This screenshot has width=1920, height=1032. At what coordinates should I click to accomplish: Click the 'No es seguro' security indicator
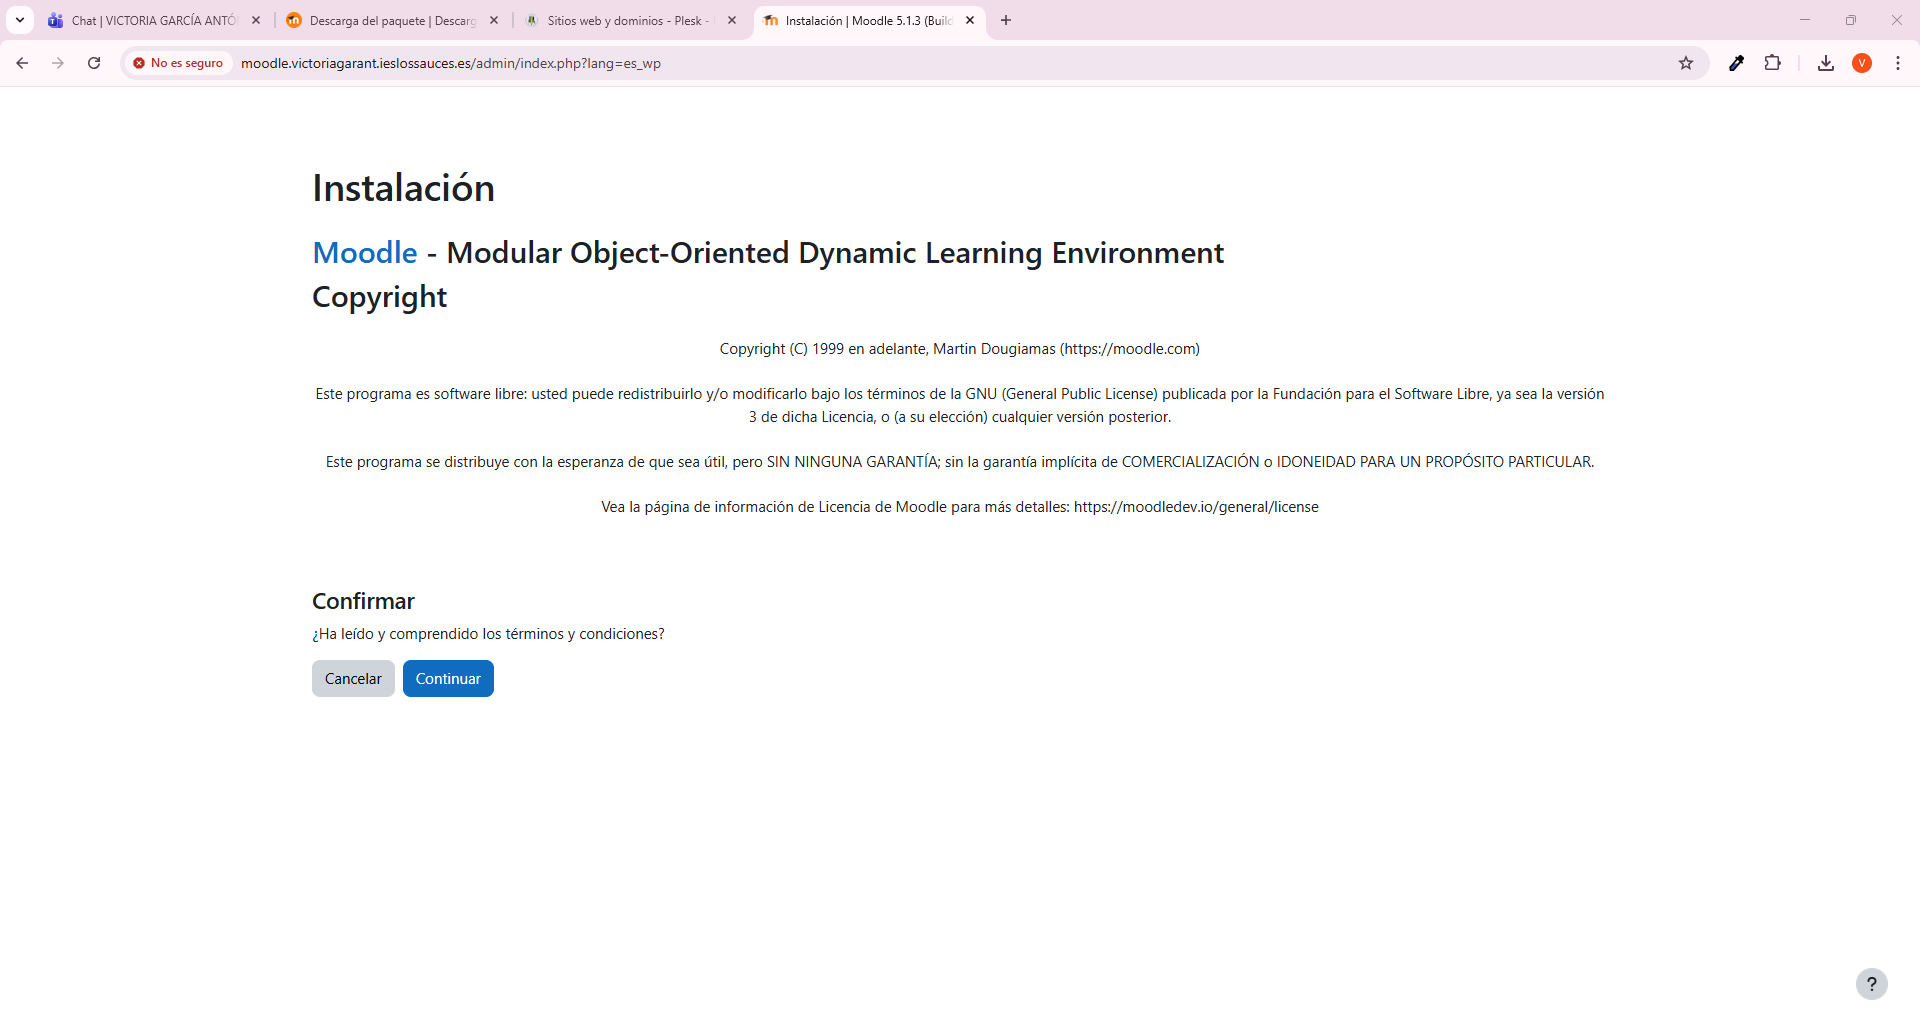(x=178, y=63)
